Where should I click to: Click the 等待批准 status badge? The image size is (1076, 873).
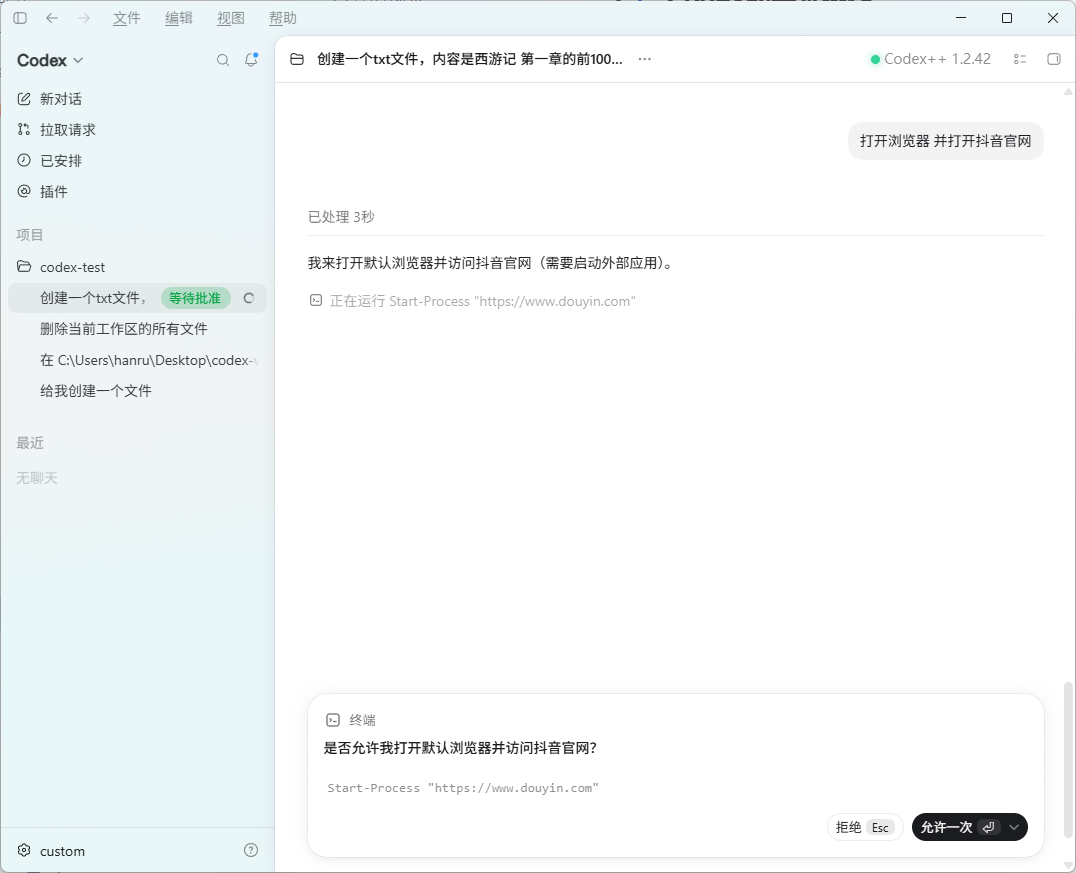[x=196, y=298]
